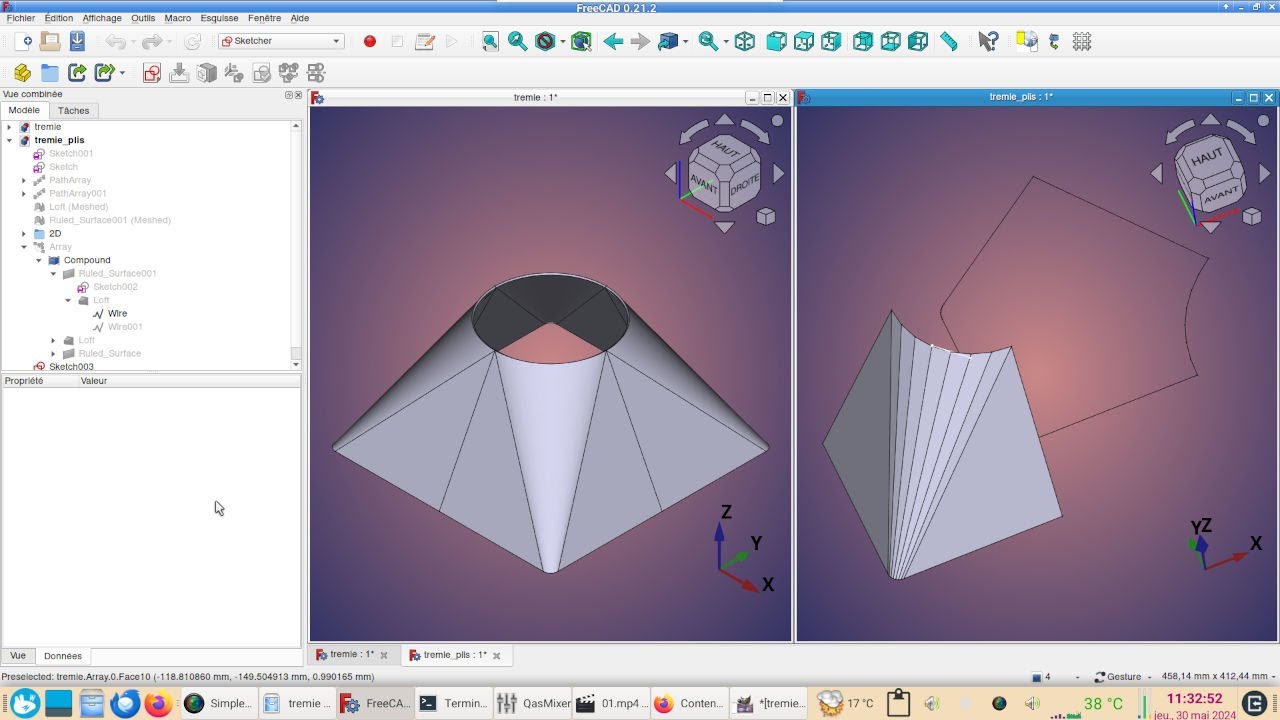The height and width of the screenshot is (720, 1280).
Task: Switch to the Tâches tab
Action: (x=73, y=111)
